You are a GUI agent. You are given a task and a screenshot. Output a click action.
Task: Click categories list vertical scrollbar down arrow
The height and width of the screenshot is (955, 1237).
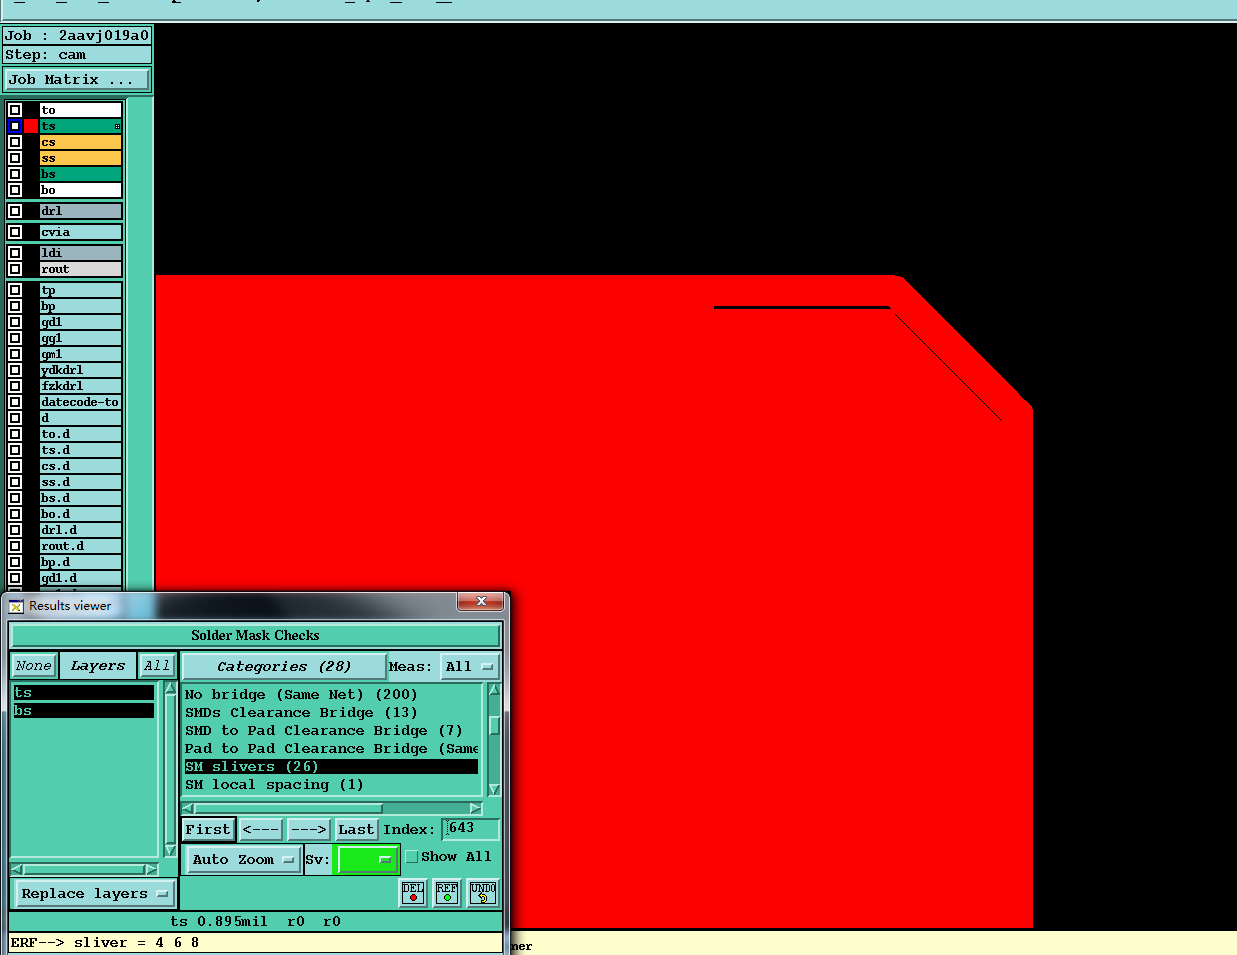pyautogui.click(x=494, y=790)
